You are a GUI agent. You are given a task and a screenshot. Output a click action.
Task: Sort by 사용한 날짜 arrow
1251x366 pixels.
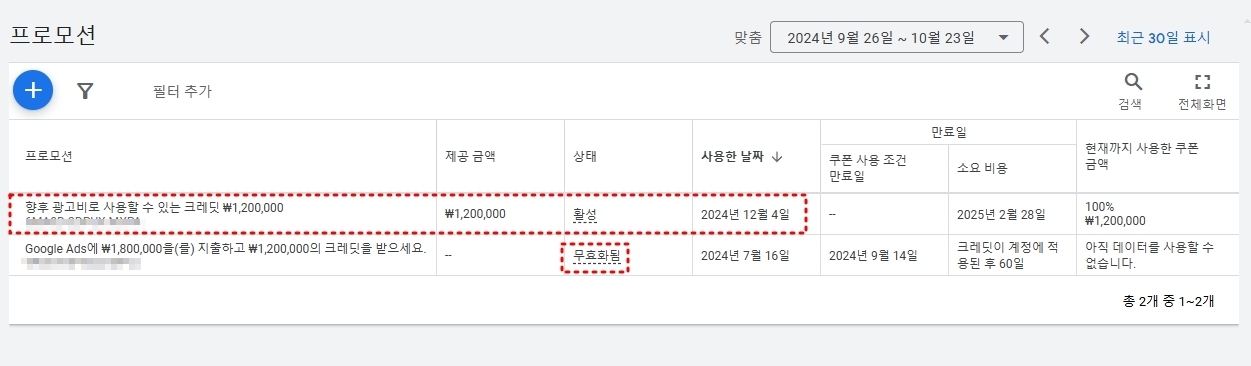click(777, 157)
